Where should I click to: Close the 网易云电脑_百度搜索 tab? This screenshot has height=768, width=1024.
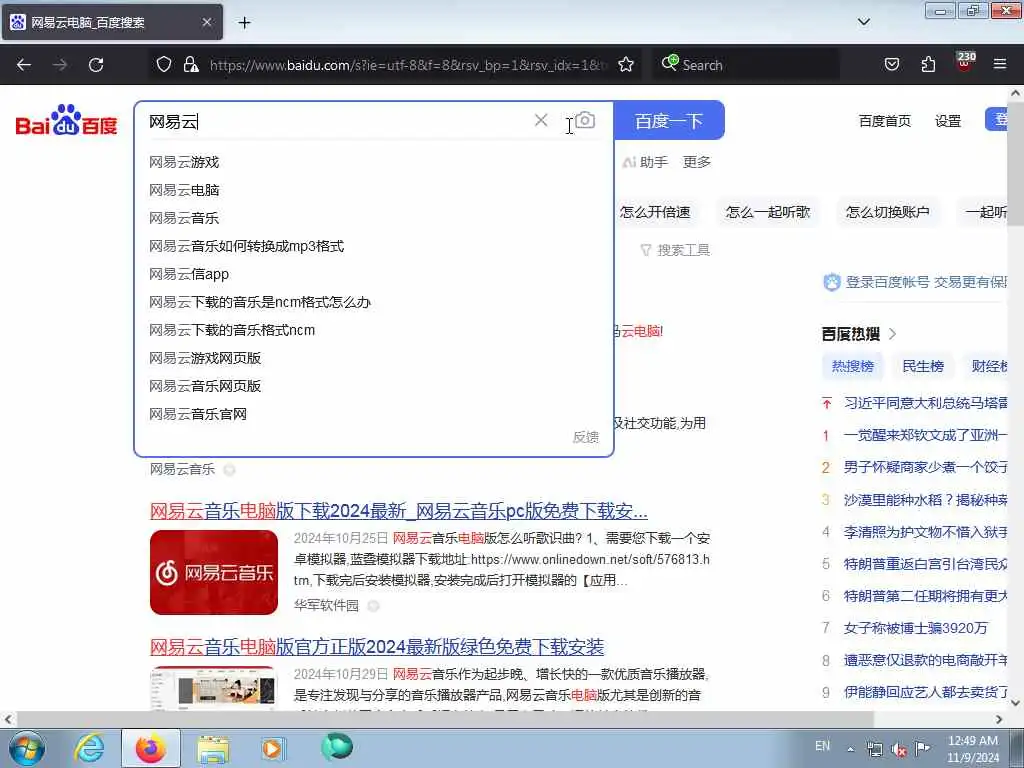tap(206, 22)
